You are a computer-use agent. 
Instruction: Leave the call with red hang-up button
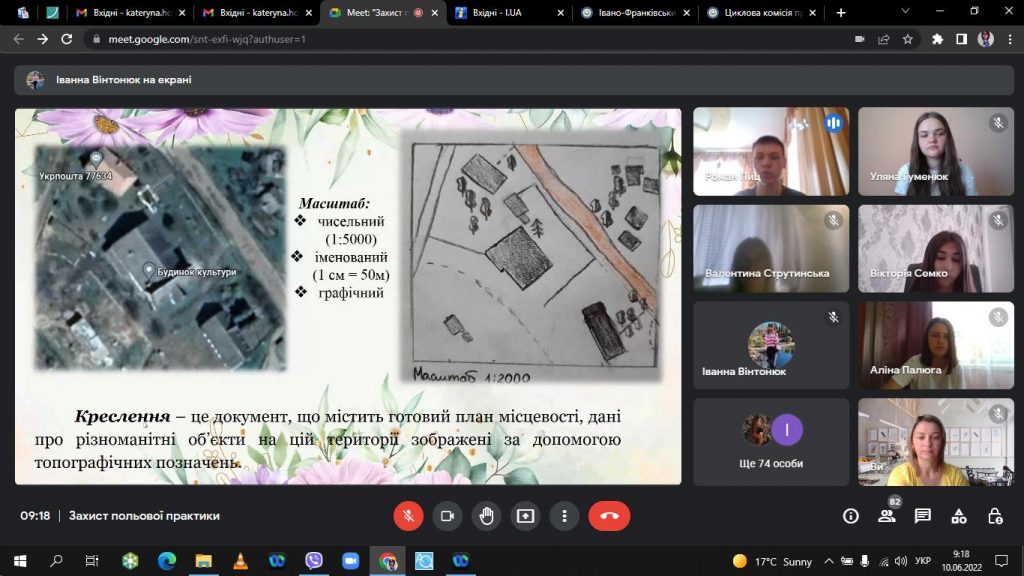tap(609, 516)
